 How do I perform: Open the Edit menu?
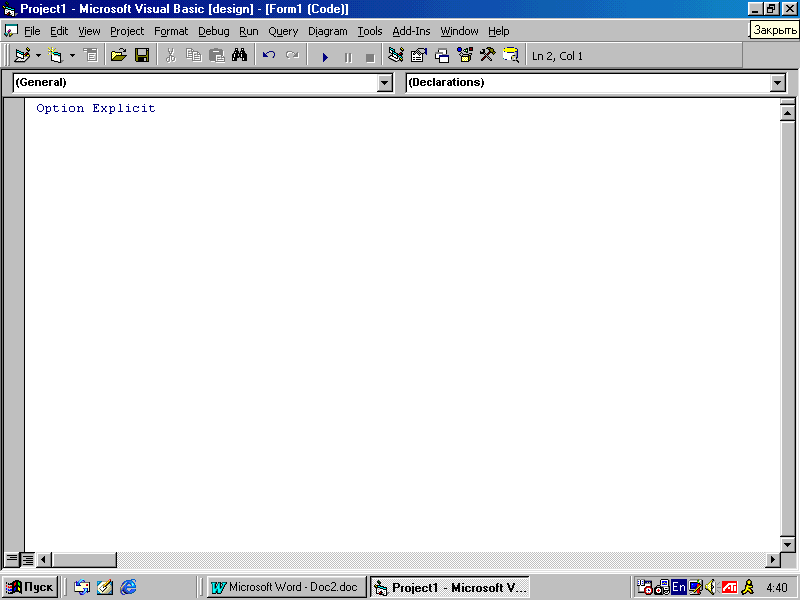tap(59, 31)
